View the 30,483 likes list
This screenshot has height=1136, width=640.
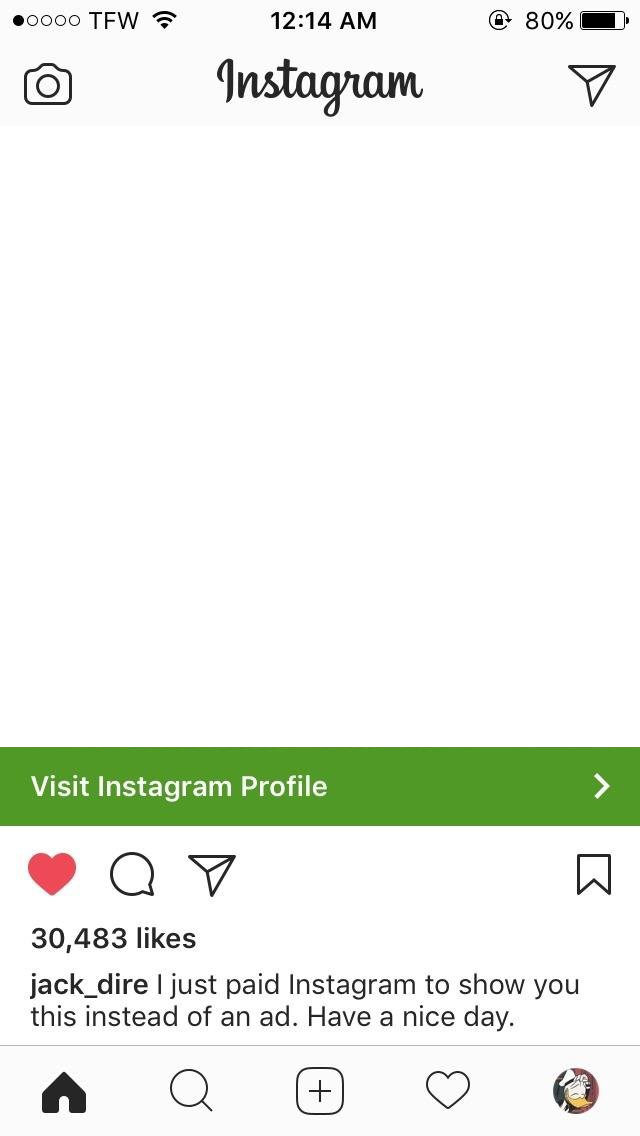point(113,939)
